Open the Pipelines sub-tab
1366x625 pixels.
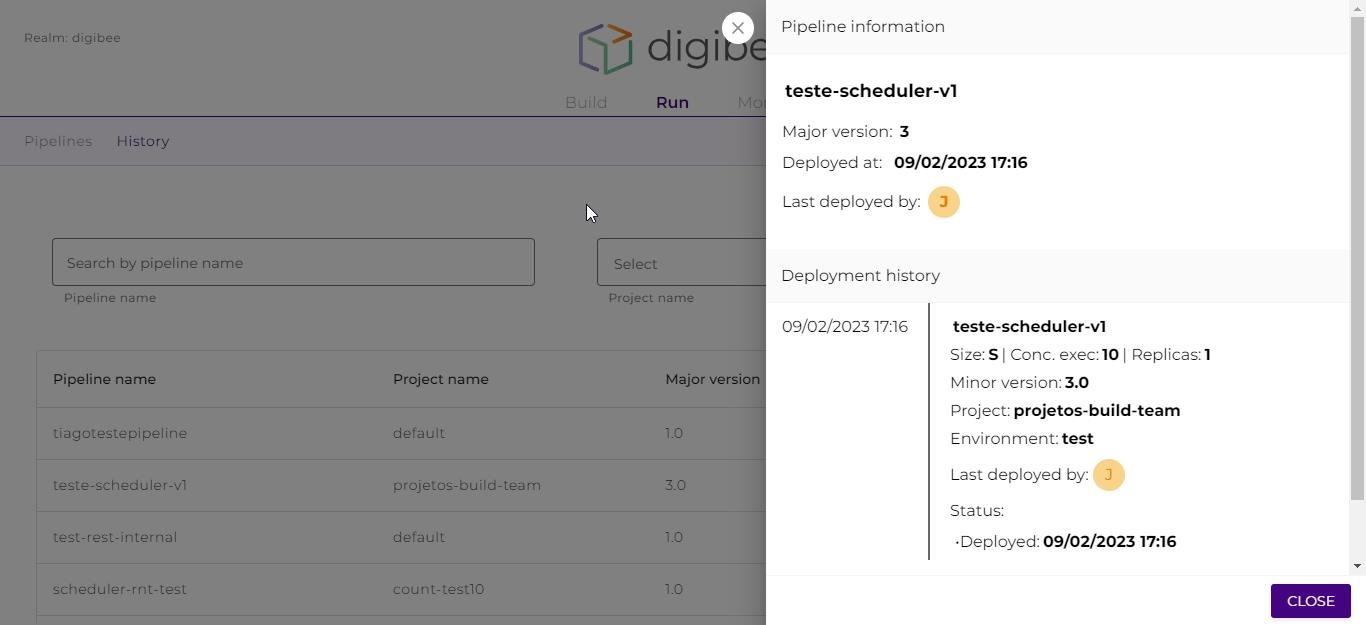58,141
